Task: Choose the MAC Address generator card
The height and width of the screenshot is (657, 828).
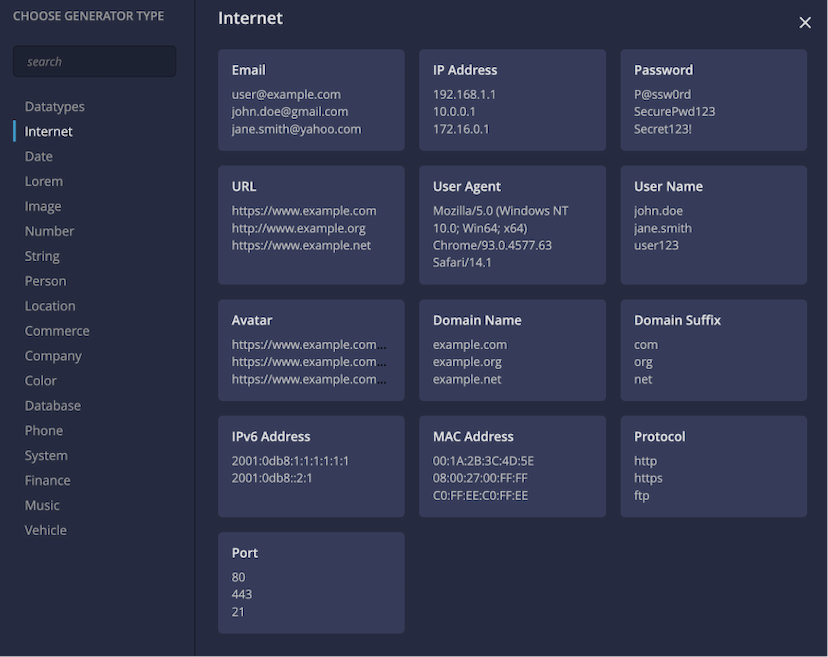Action: pos(512,466)
